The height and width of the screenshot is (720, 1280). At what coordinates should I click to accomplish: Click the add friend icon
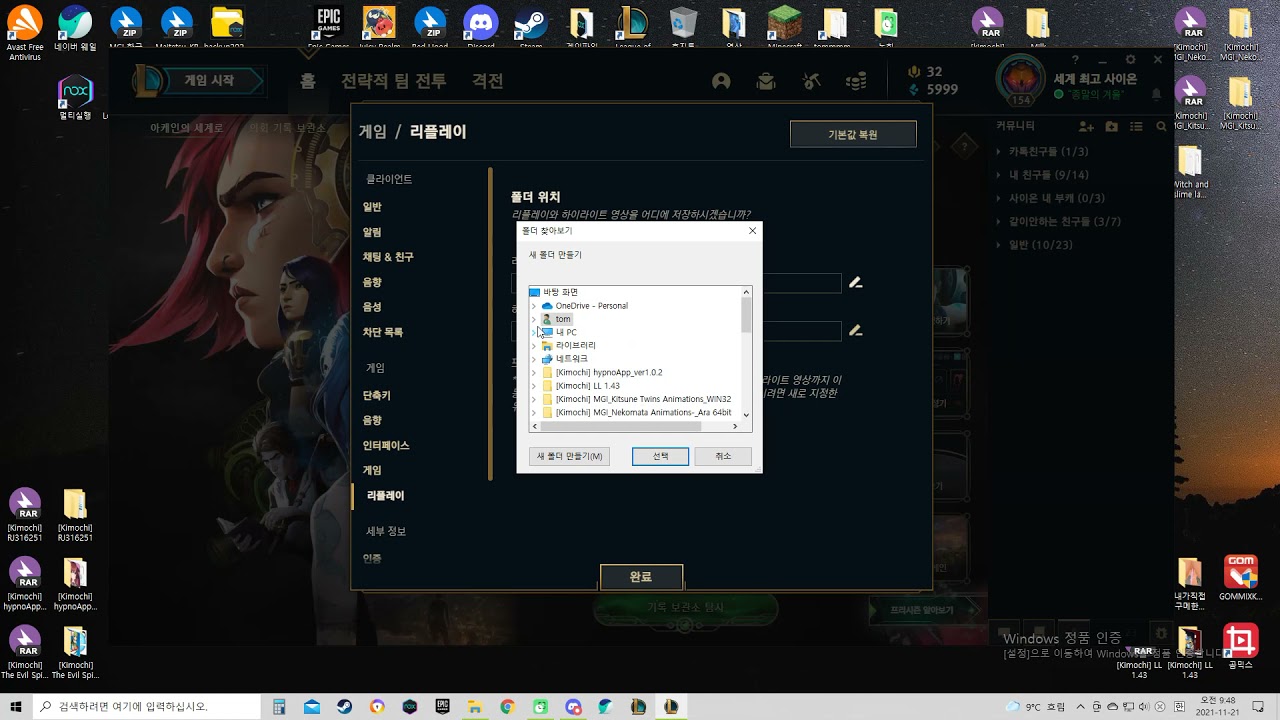pyautogui.click(x=1086, y=126)
